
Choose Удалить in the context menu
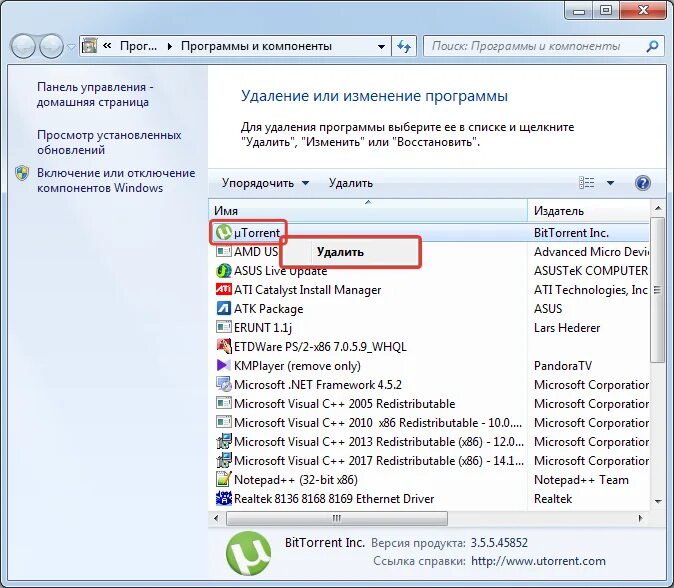click(x=350, y=252)
